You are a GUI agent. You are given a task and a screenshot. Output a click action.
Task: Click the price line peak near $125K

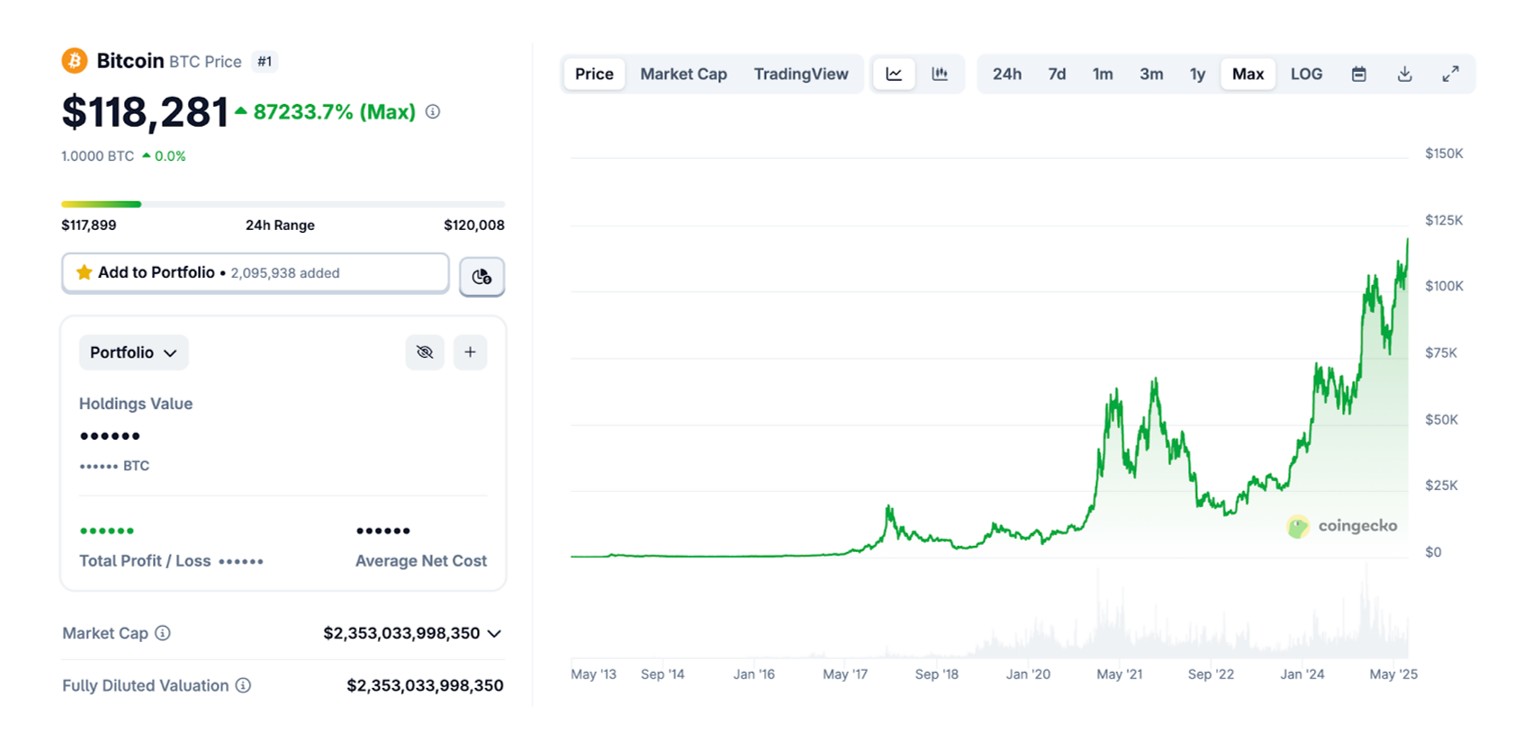tap(1408, 240)
